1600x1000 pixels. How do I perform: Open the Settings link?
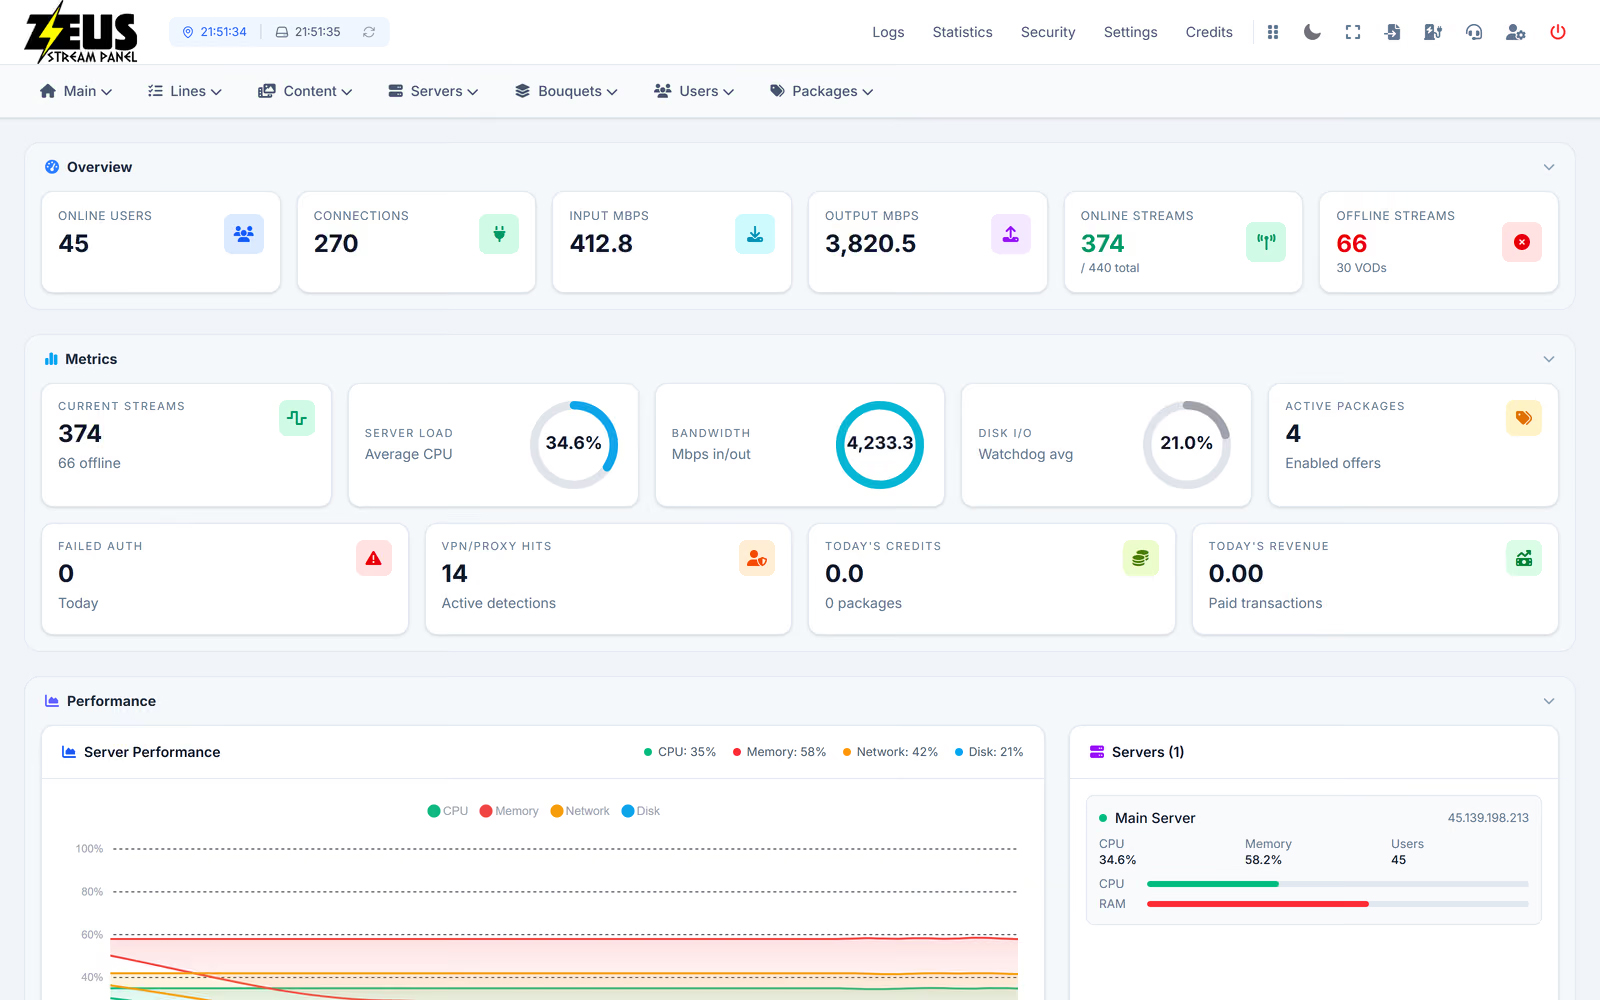(1130, 32)
